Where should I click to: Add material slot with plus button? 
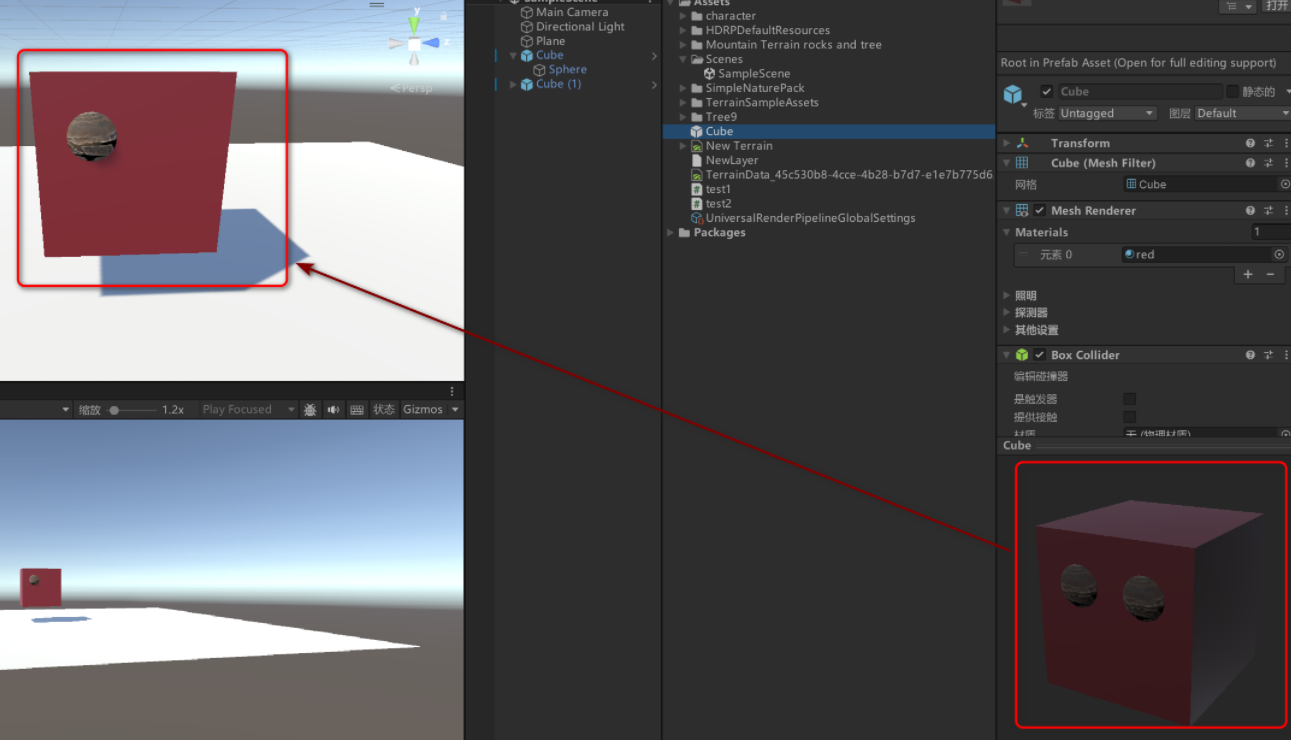pos(1247,274)
